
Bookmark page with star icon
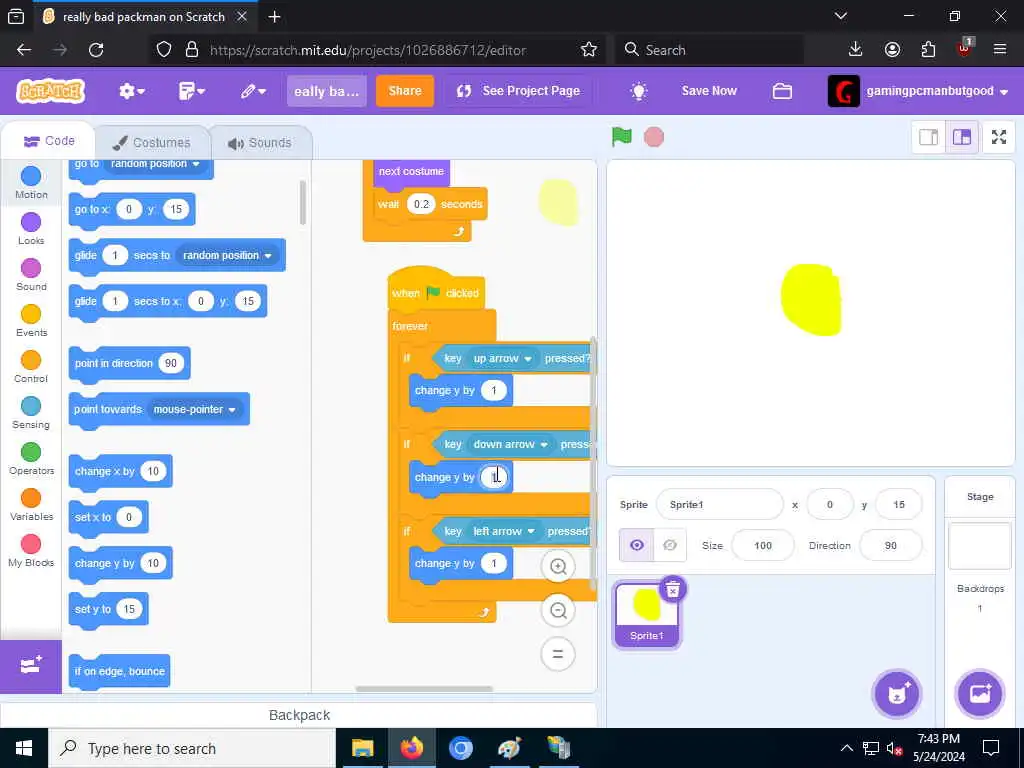pyautogui.click(x=588, y=50)
